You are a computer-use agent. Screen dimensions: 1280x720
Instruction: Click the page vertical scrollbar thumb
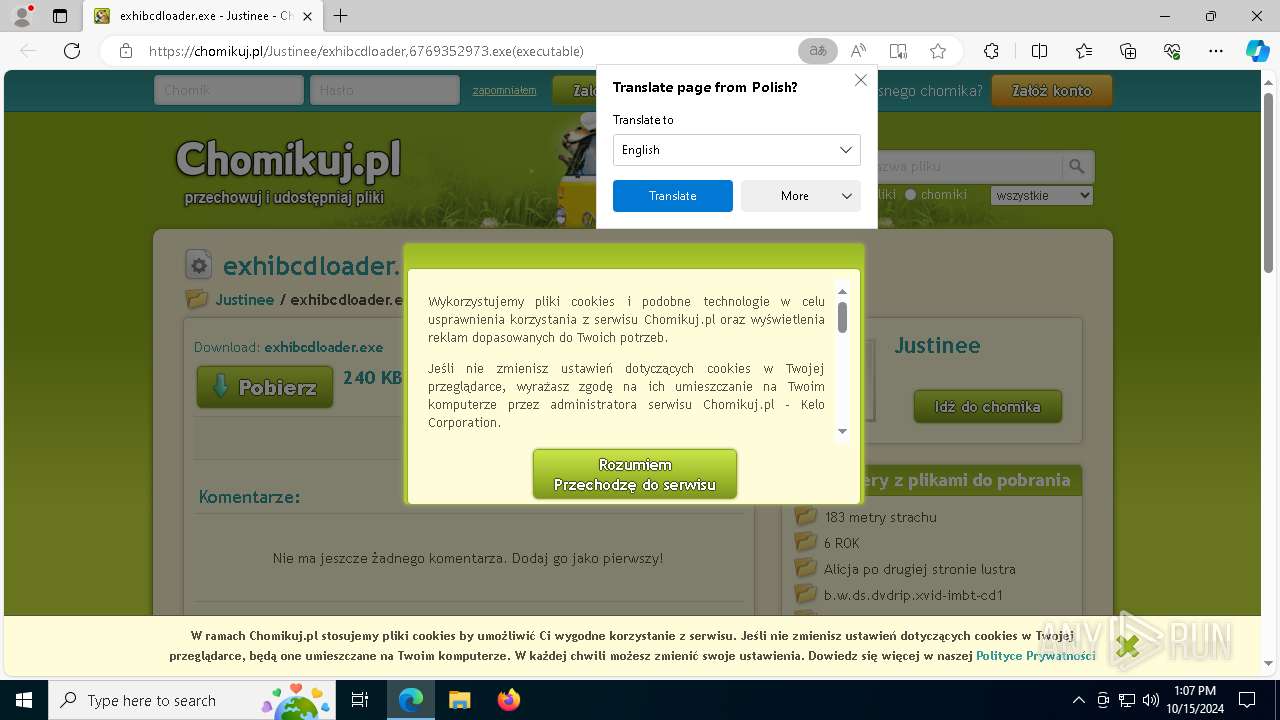(x=1269, y=181)
